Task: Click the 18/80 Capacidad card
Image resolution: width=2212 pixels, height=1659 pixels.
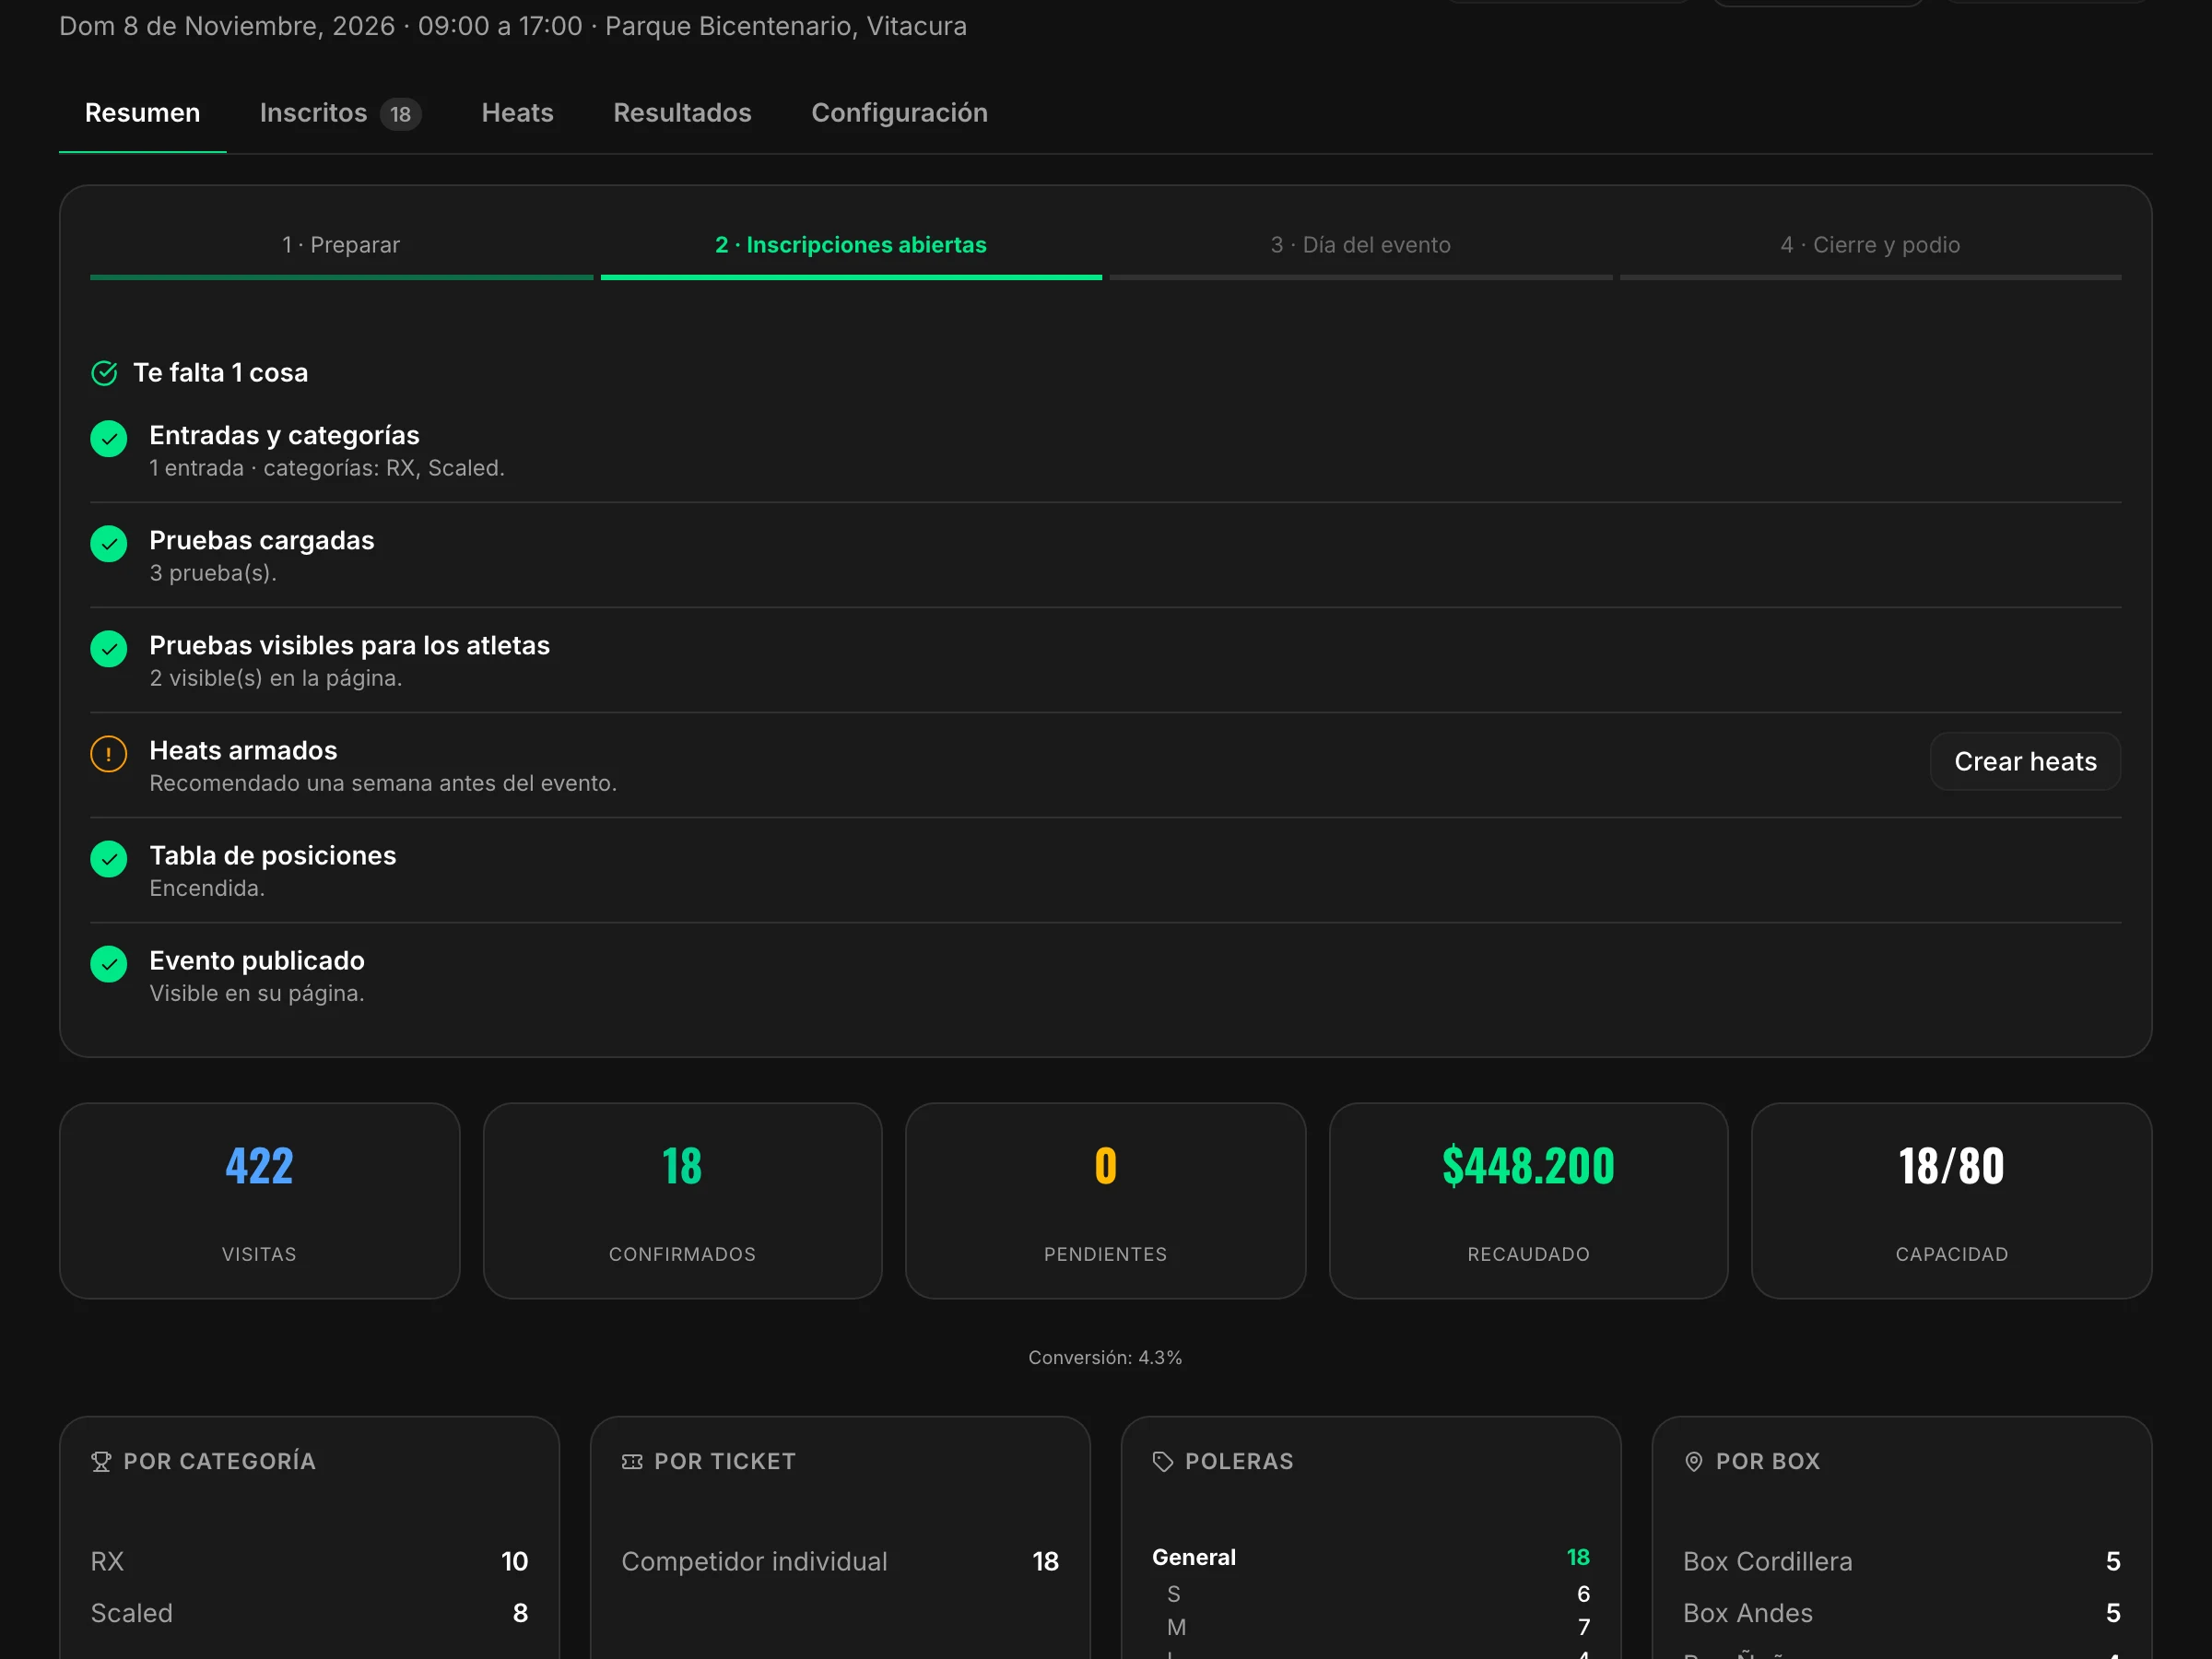Action: point(1952,1201)
